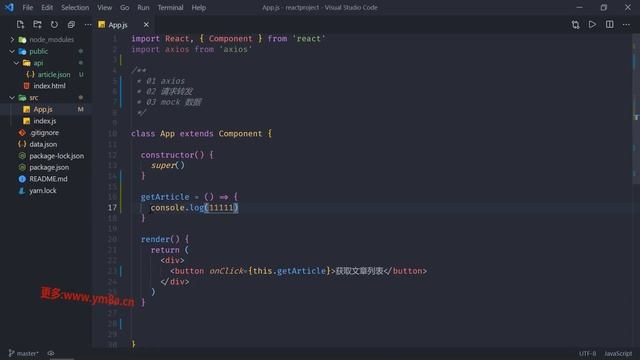Select App.js in file tree
640x360 pixels.
click(x=43, y=109)
